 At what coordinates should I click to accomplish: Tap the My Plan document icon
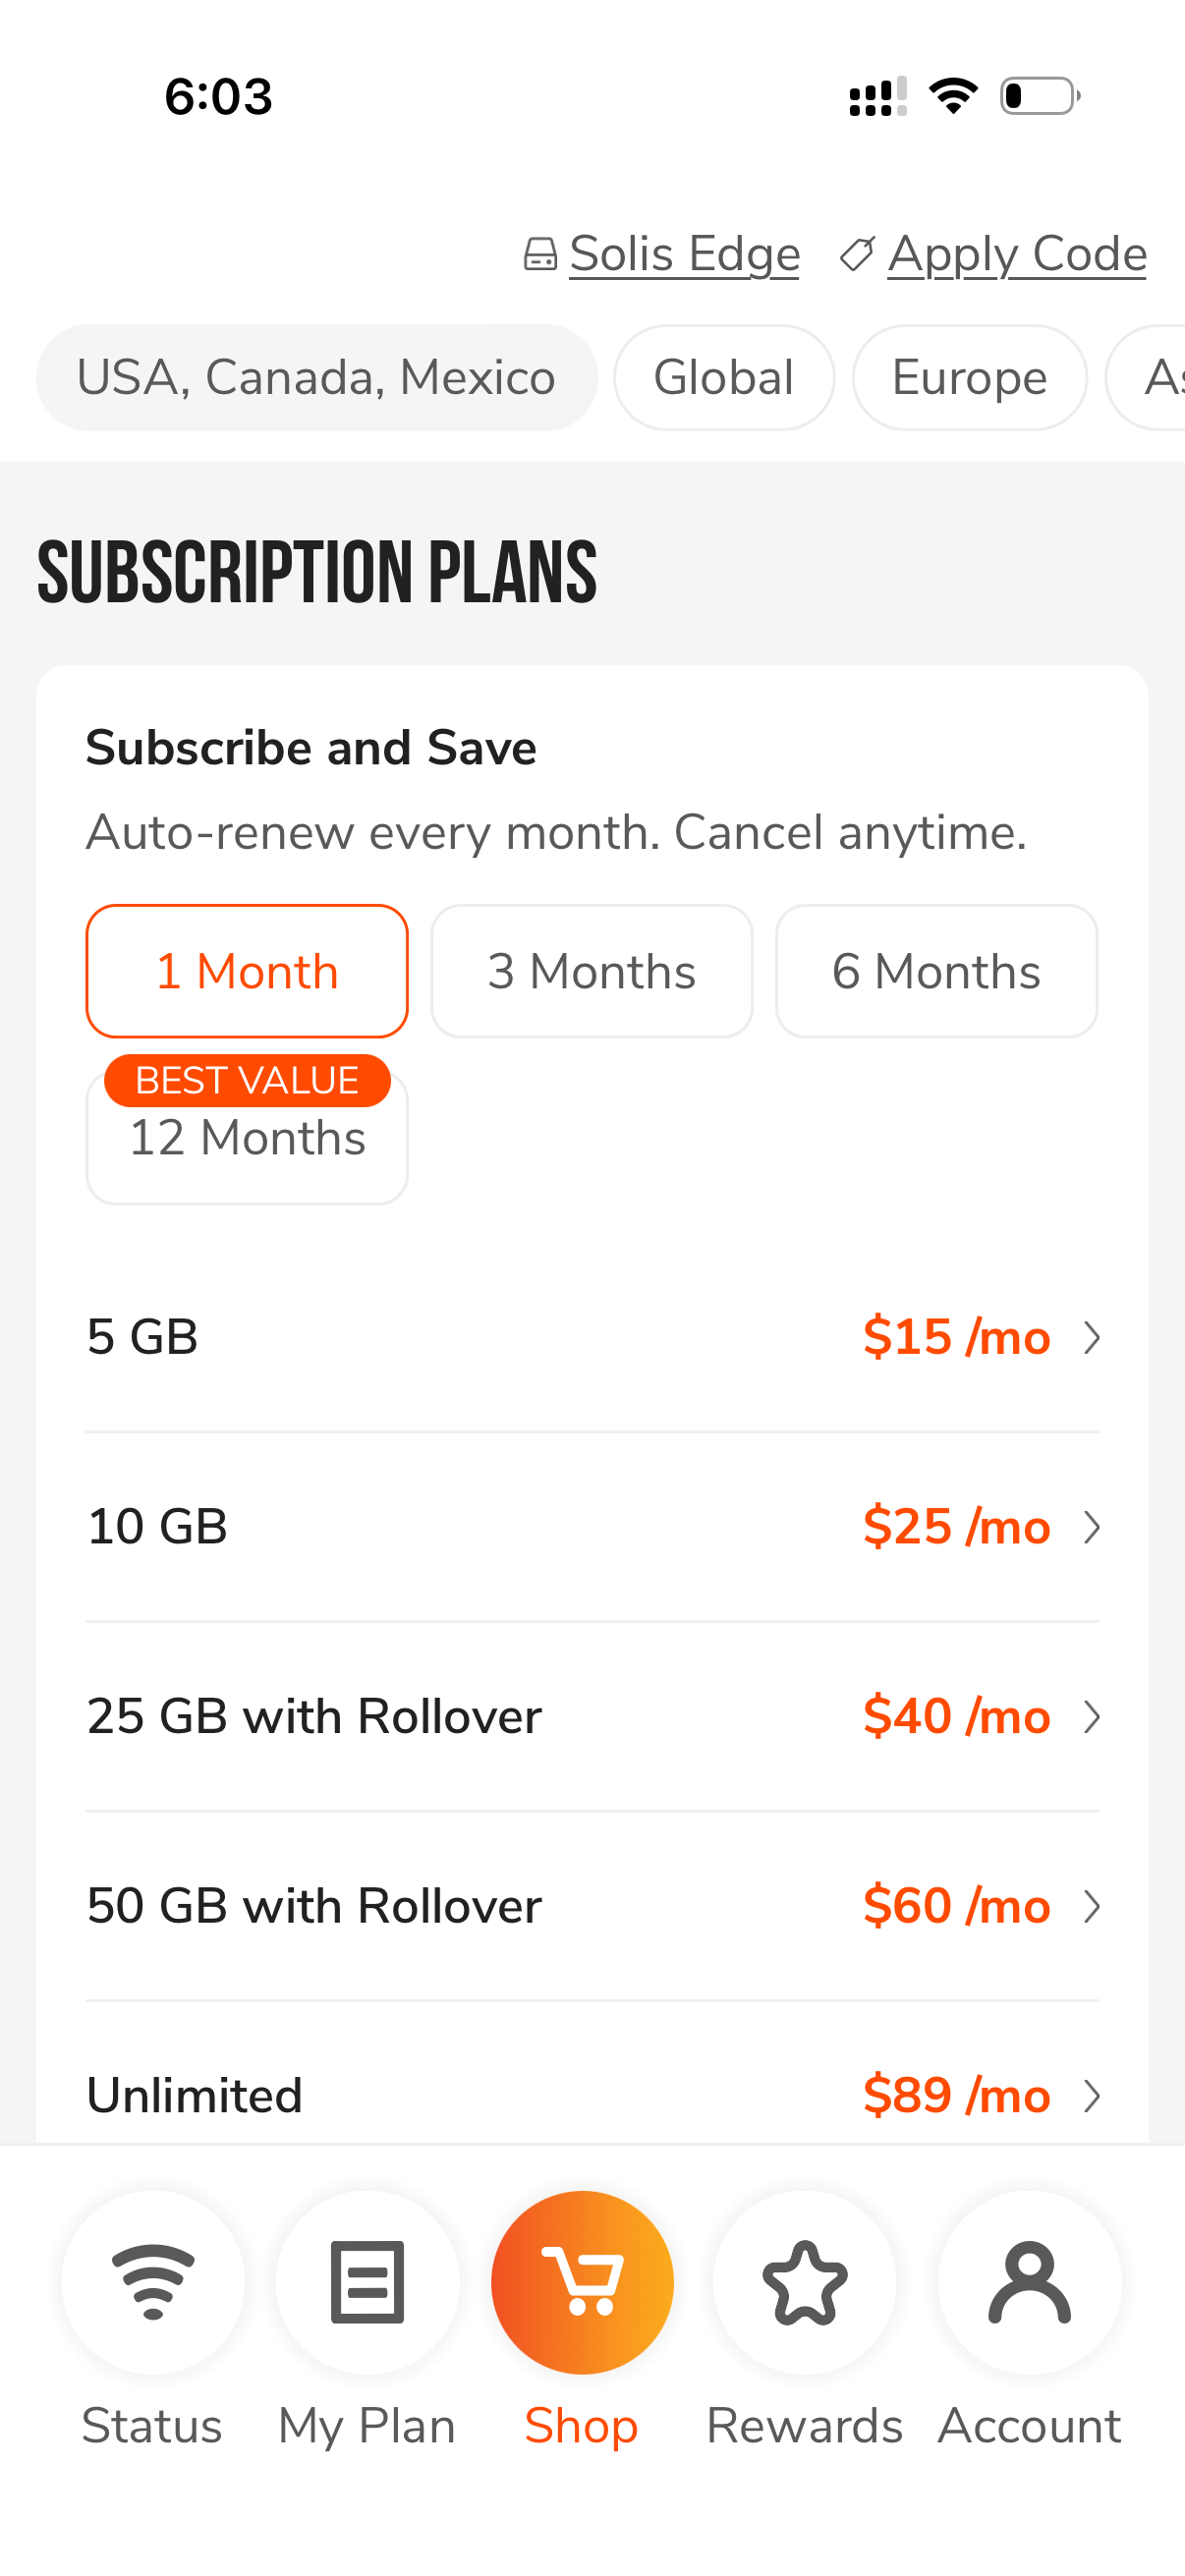pos(367,2282)
